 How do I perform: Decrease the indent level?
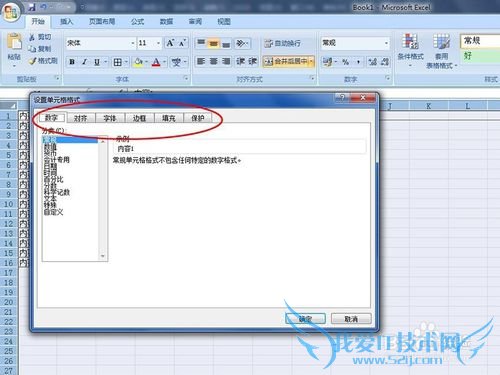coord(240,61)
